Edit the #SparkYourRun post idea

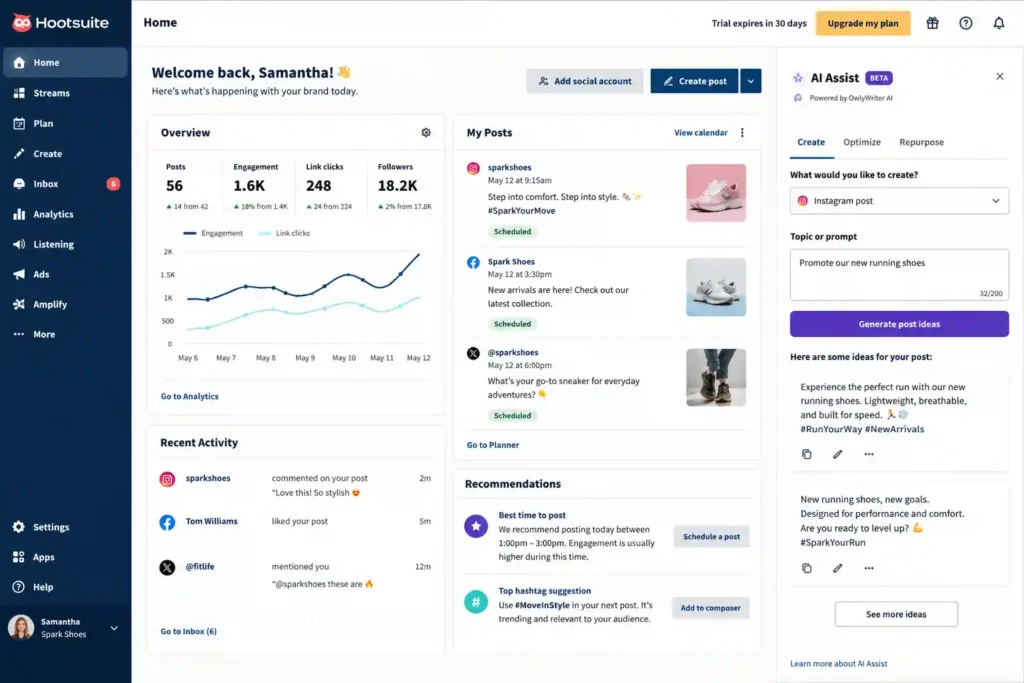(x=838, y=568)
